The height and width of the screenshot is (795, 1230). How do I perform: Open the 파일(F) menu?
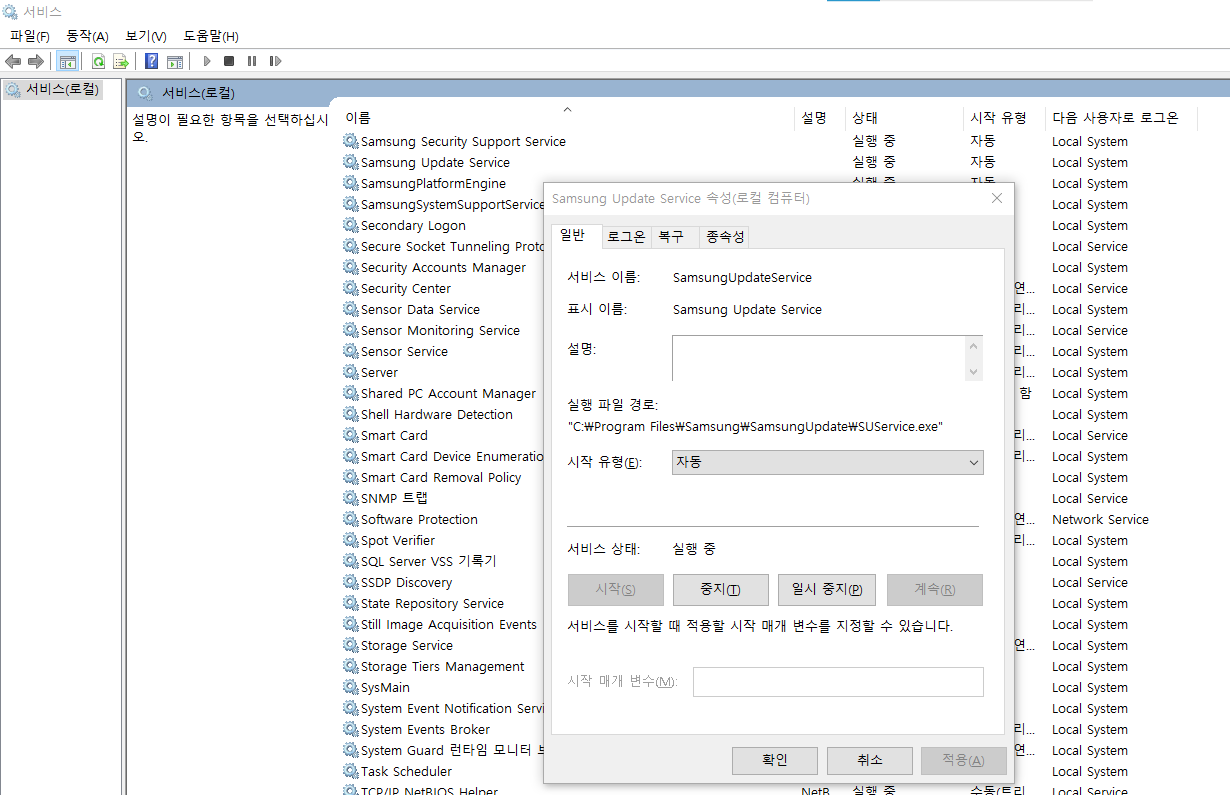pyautogui.click(x=30, y=36)
